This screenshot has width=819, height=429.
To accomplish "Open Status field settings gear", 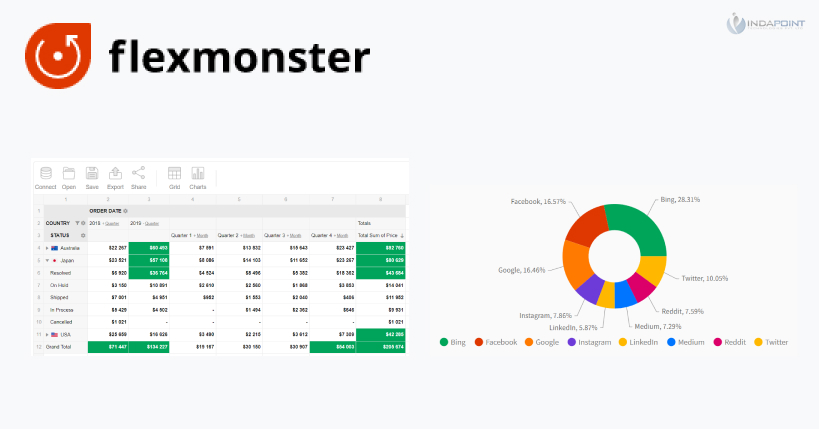I will [83, 236].
